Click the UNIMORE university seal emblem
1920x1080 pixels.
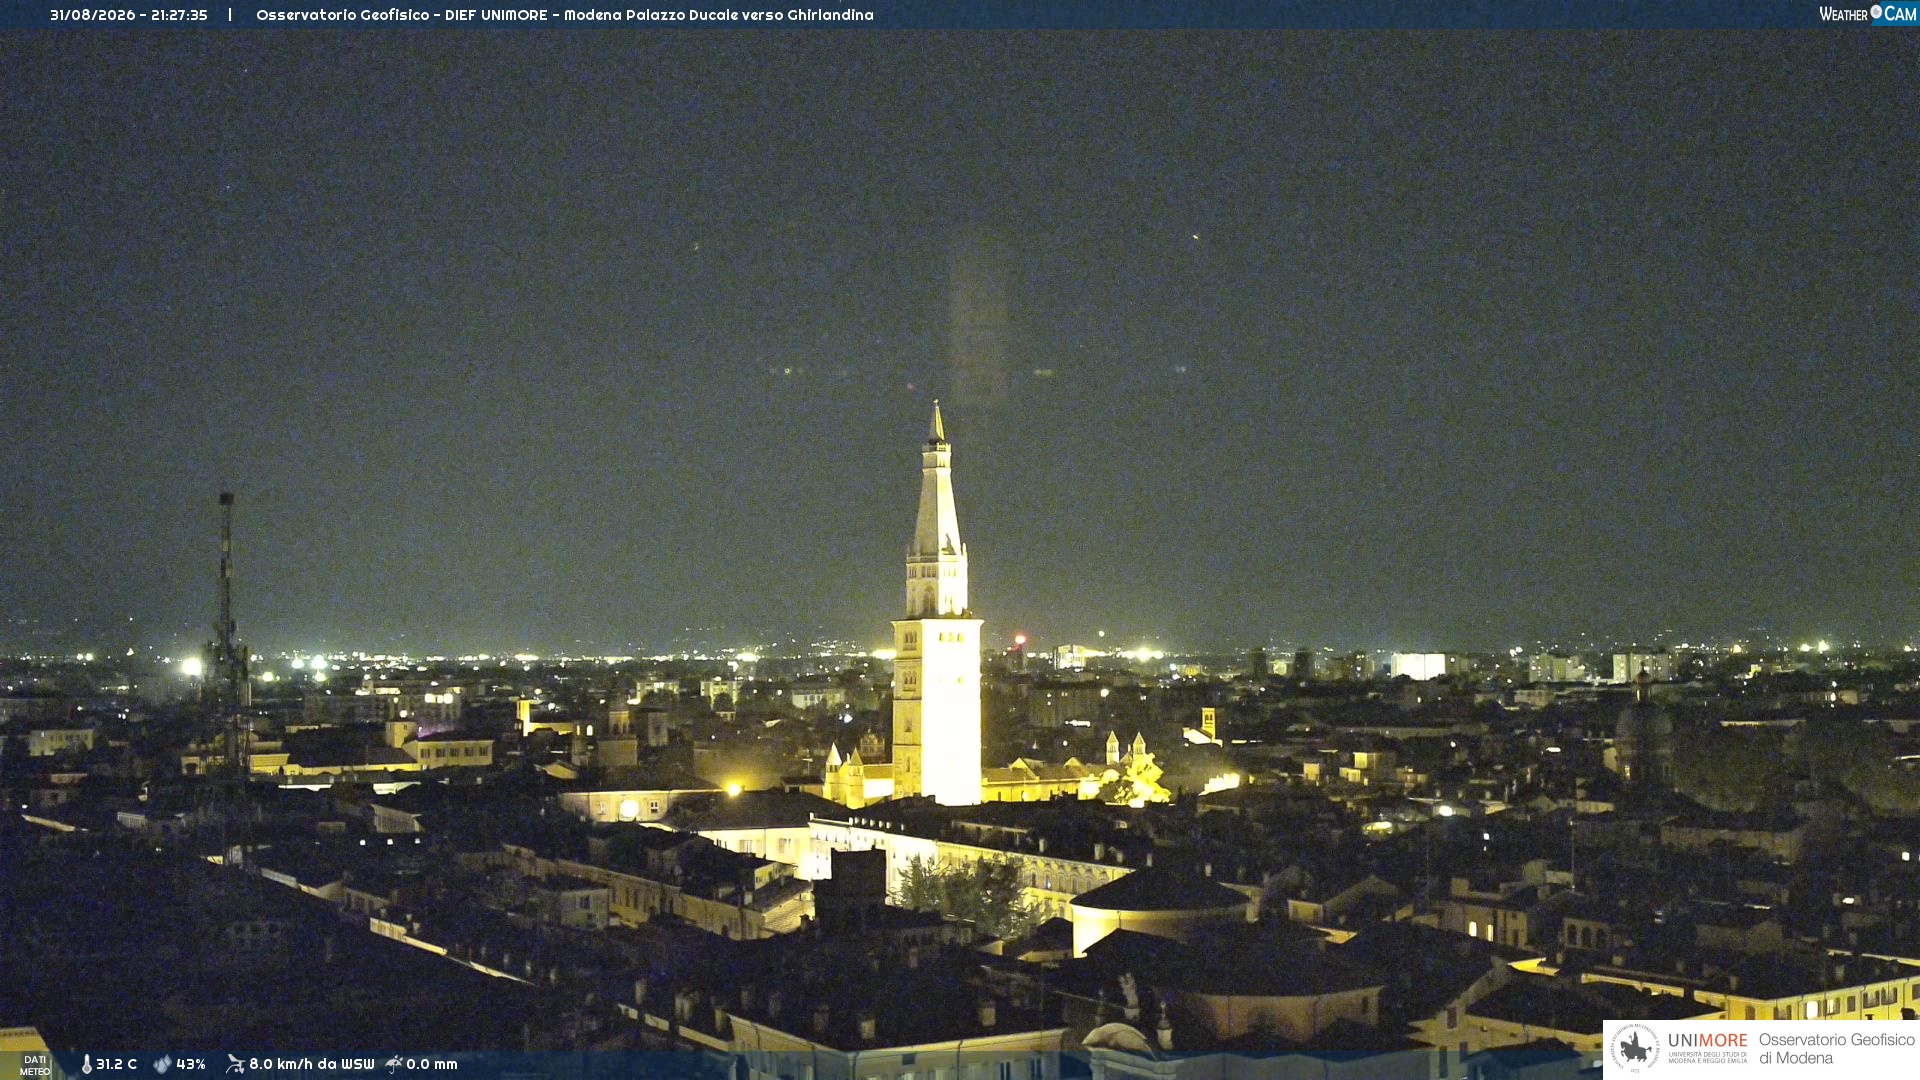click(1635, 1049)
